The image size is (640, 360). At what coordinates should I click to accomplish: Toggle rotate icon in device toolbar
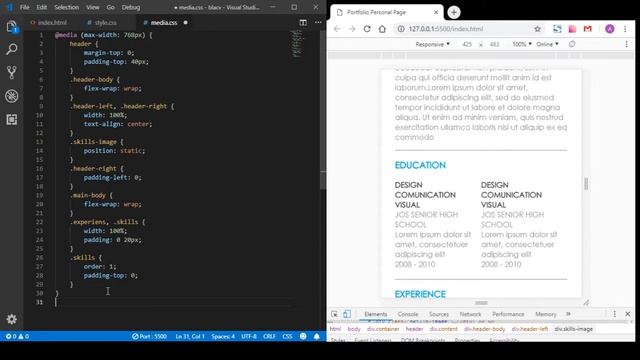click(572, 44)
